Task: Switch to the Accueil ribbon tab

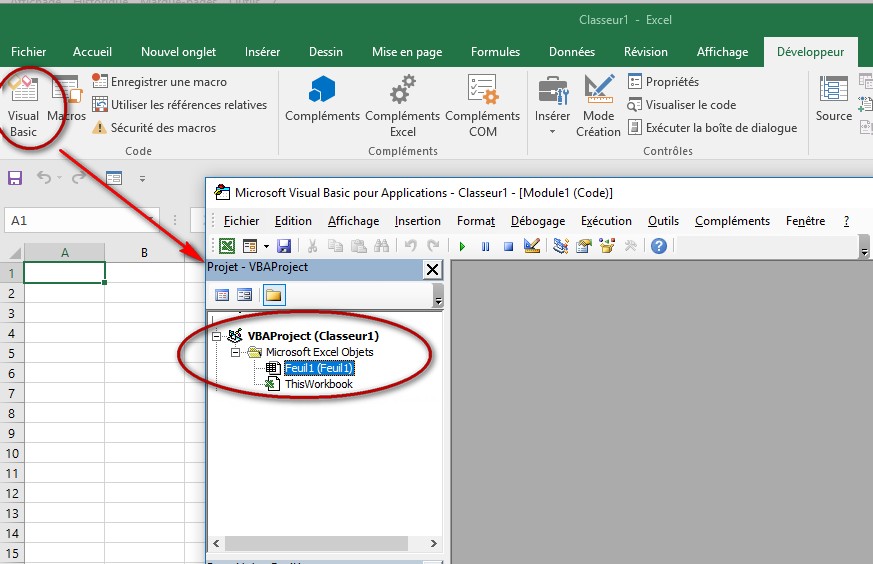Action: [x=92, y=52]
